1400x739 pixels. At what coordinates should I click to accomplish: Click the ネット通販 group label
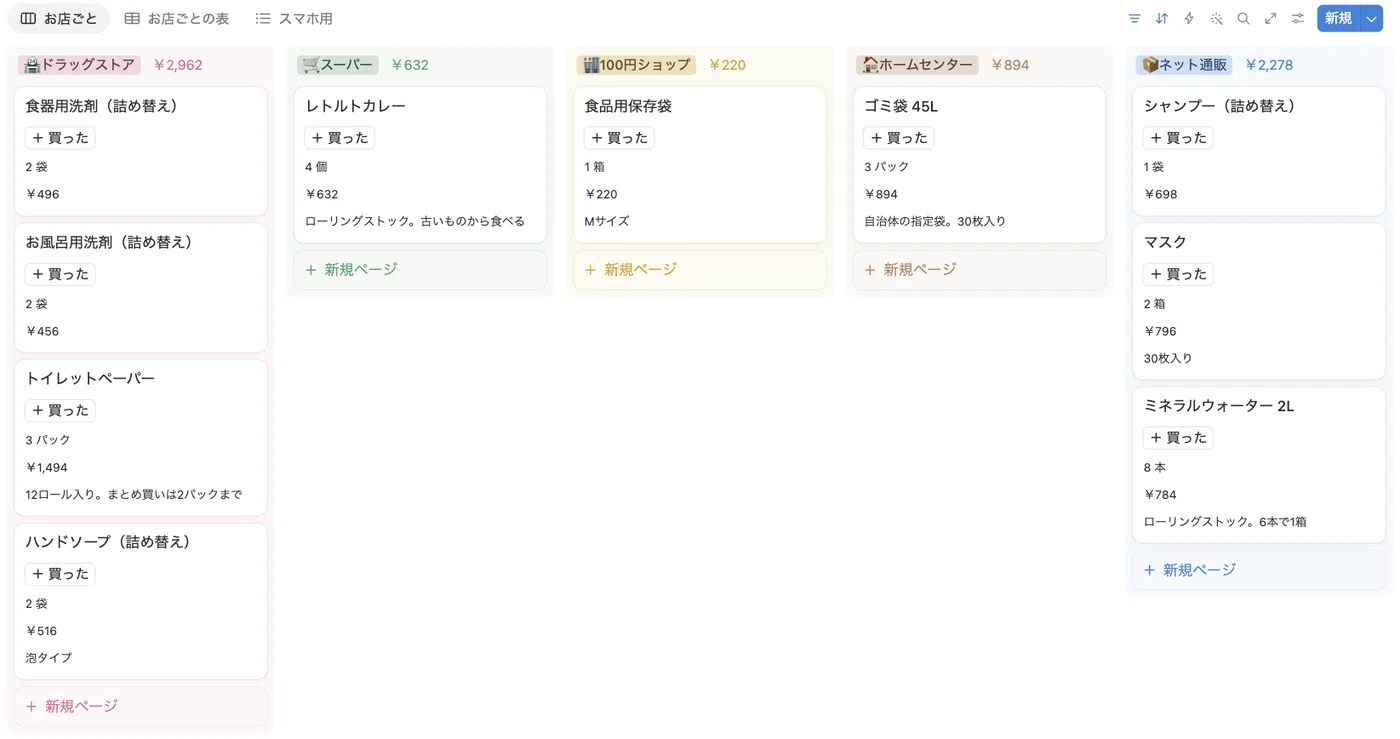1184,65
